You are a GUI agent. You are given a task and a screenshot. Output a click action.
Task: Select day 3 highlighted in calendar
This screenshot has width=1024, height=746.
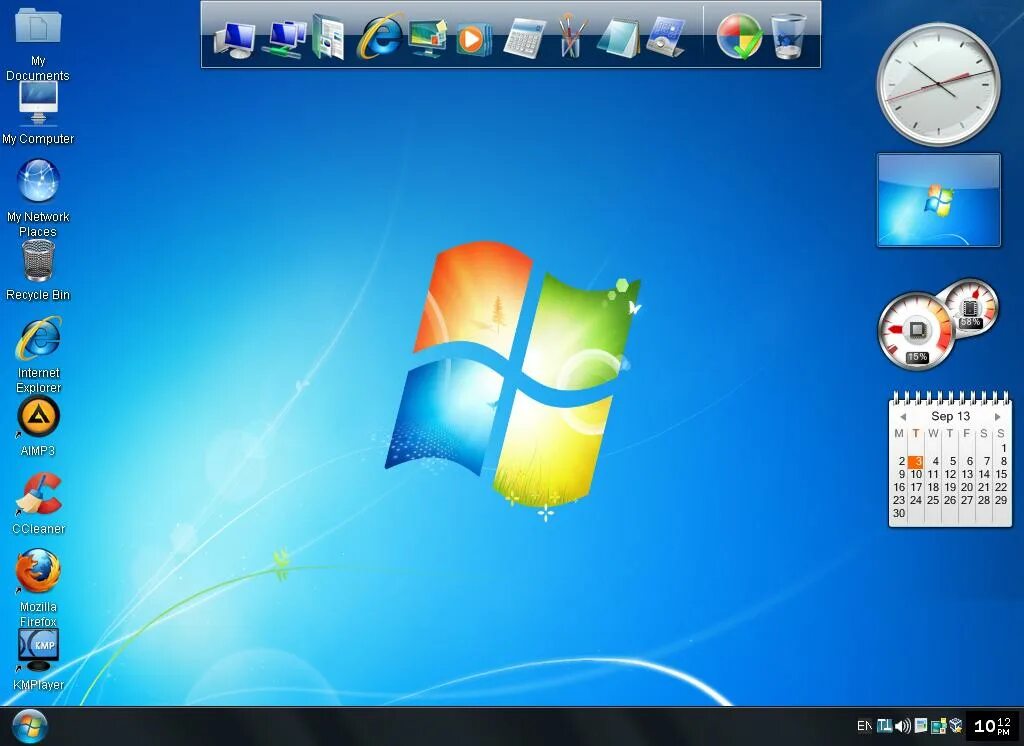click(916, 461)
